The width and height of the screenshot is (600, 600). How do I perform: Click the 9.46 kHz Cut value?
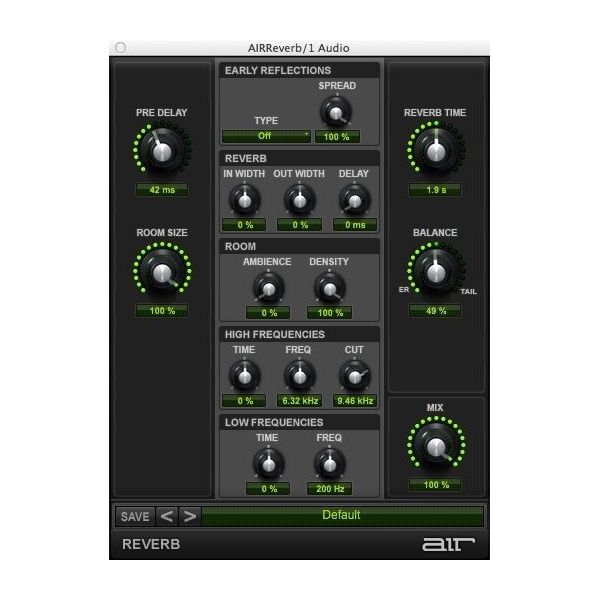355,401
